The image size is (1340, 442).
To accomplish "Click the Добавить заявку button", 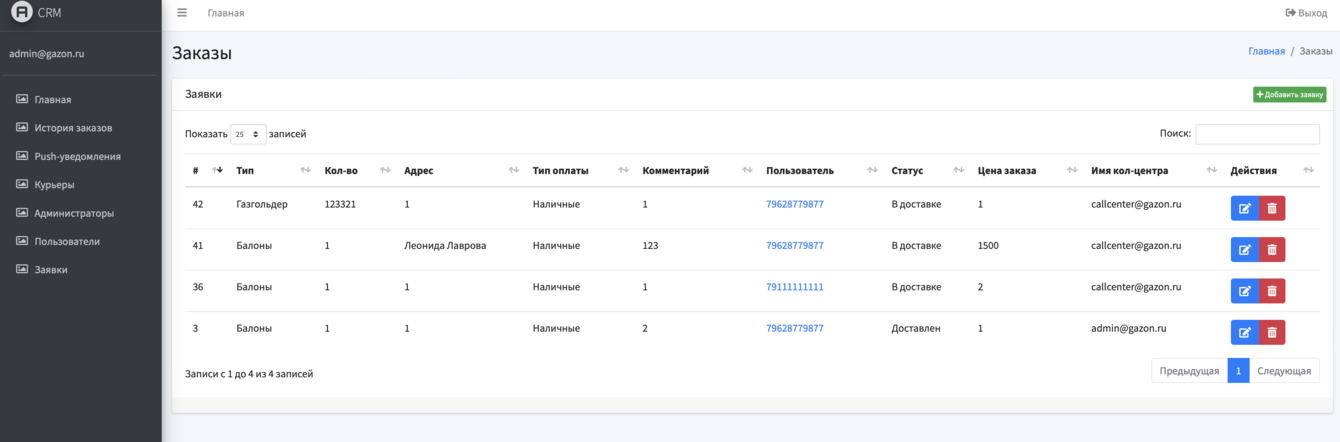I will [1289, 95].
